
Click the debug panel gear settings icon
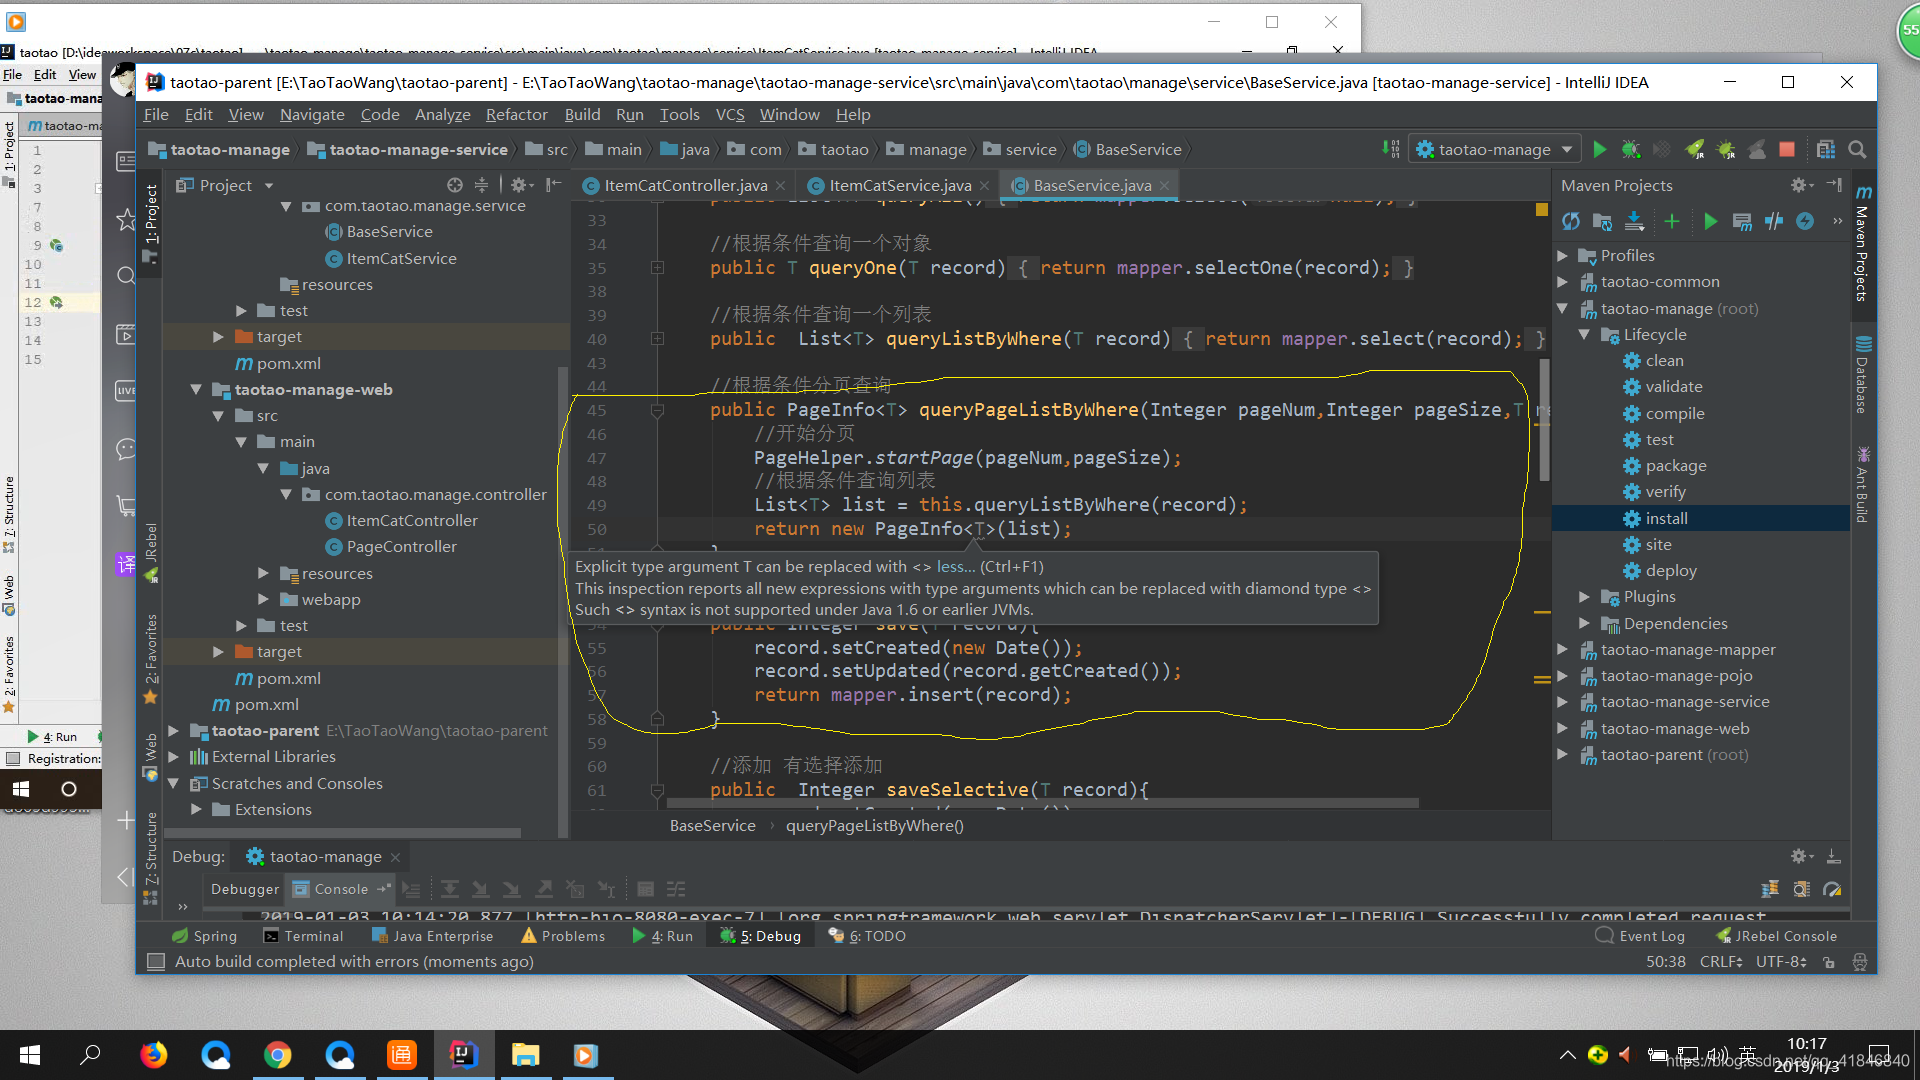pyautogui.click(x=1801, y=856)
